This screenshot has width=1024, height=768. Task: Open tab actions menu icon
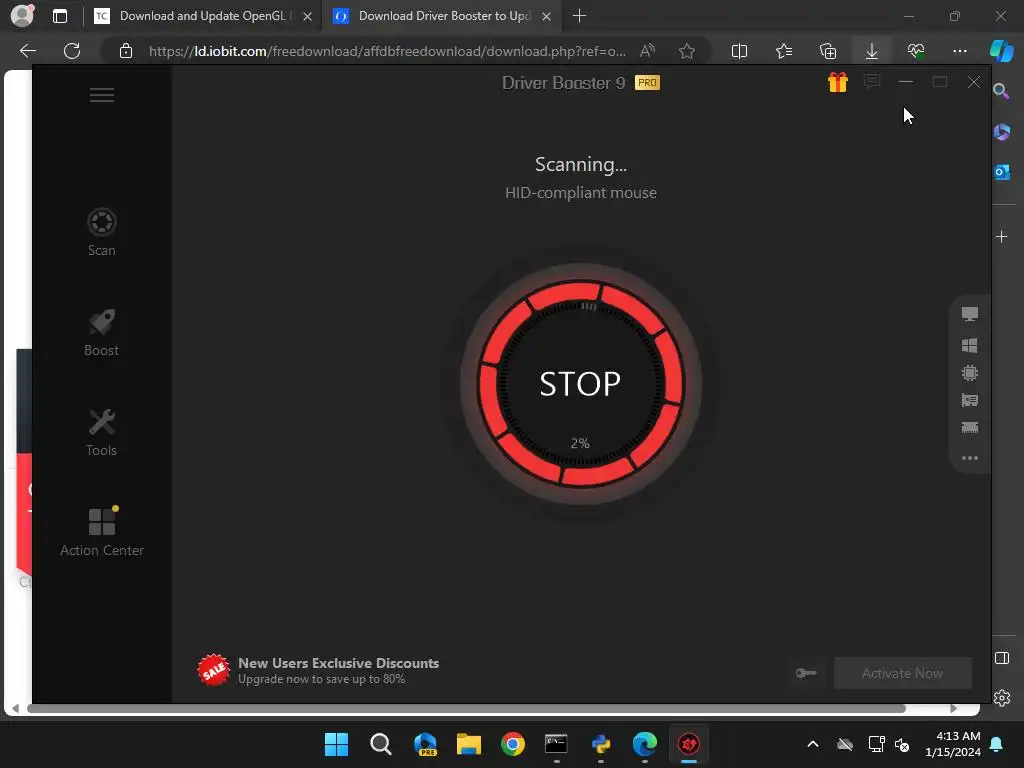(60, 16)
